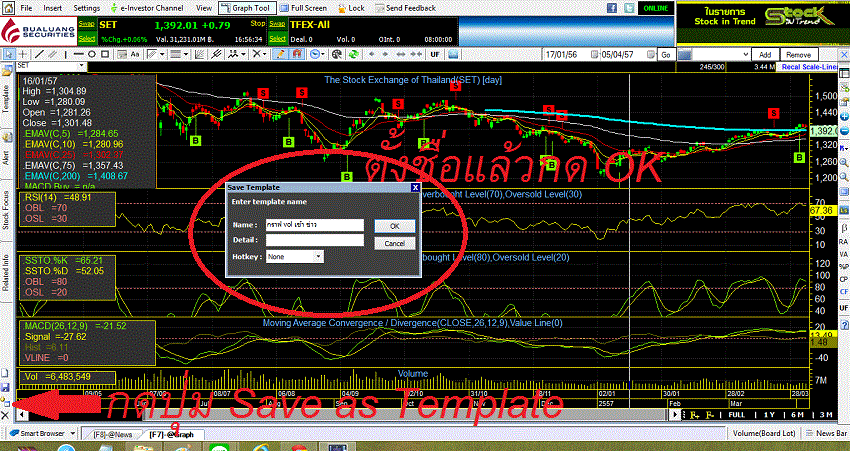The height and width of the screenshot is (451, 850).
Task: Open the clock period dropdown
Action: point(323,54)
